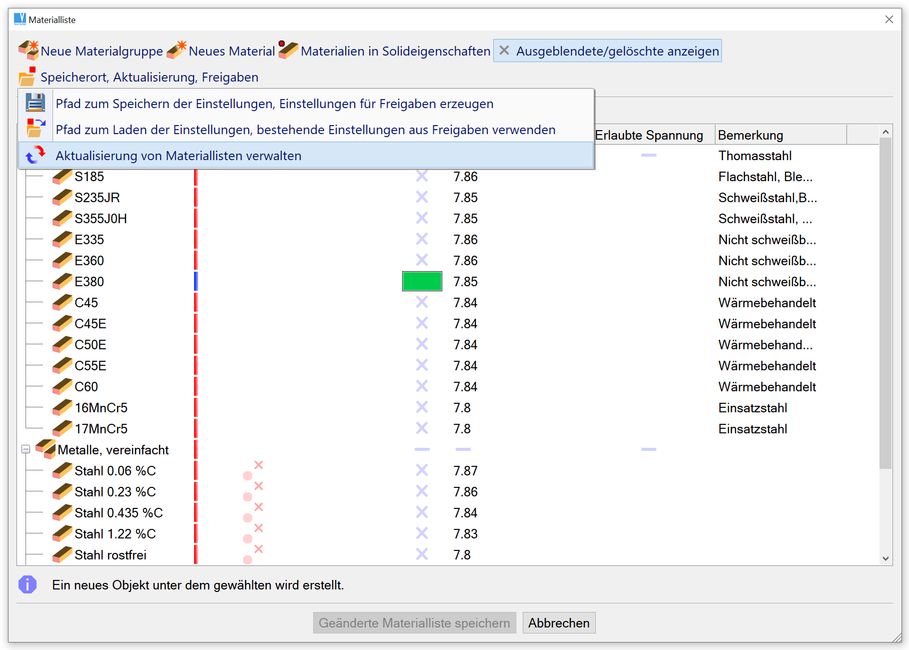Screen dimensions: 909x650
Task: Click the floppy disk save path icon
Action: coord(35,103)
